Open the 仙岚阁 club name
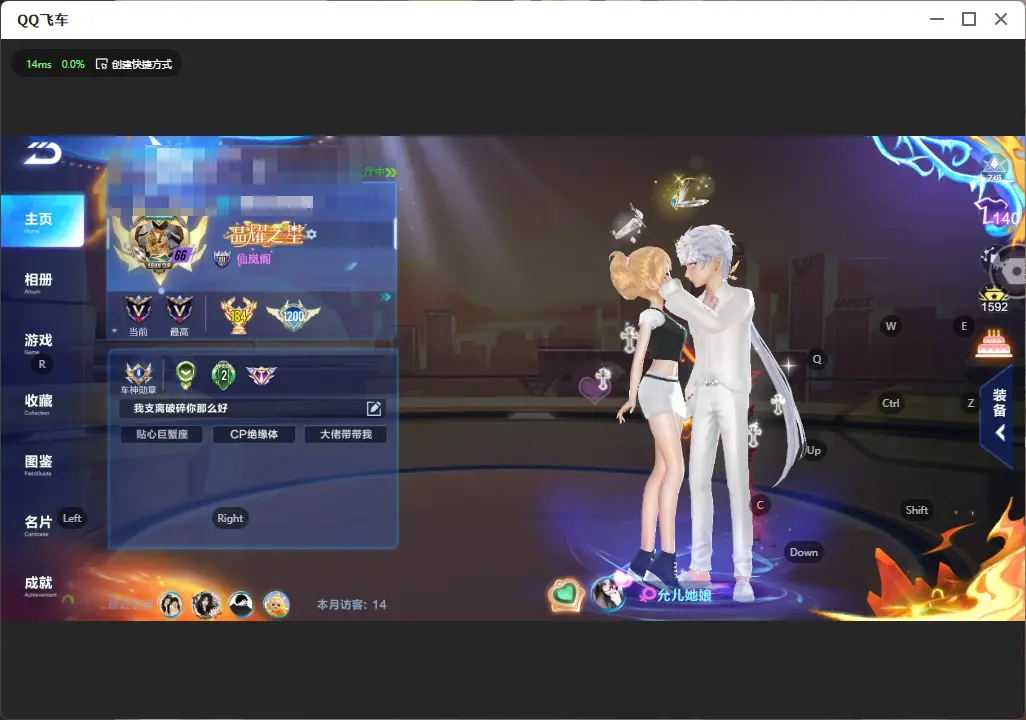 click(x=254, y=259)
